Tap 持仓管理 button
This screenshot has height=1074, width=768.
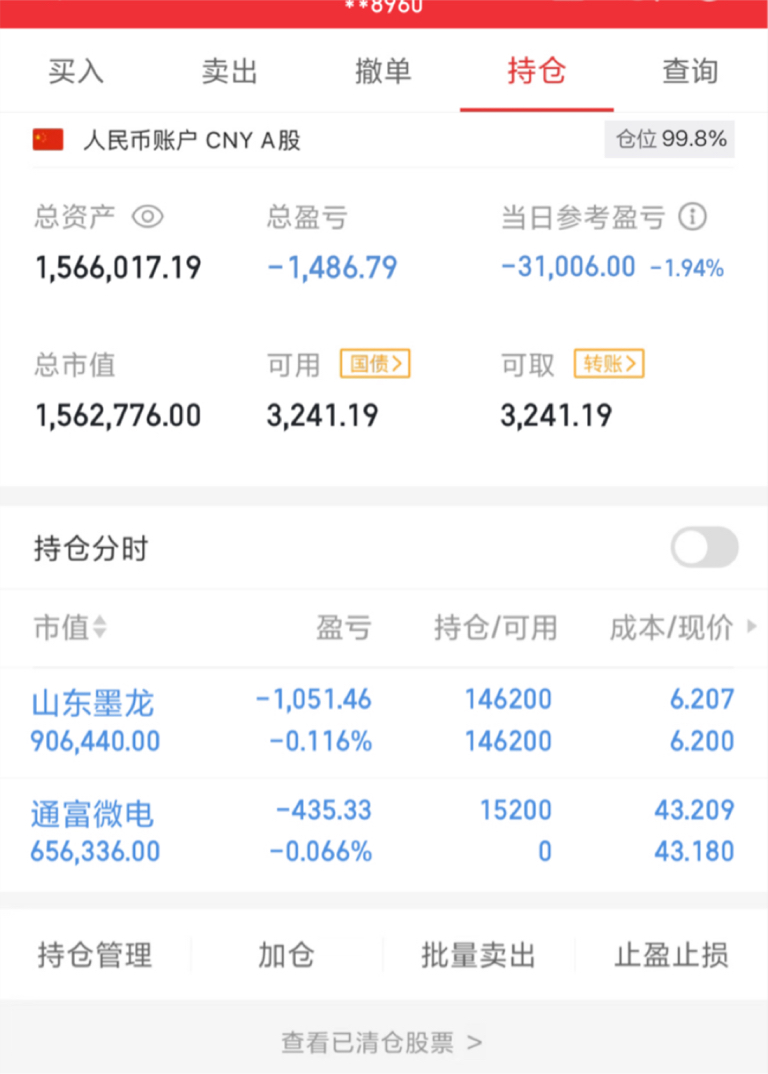pos(95,955)
